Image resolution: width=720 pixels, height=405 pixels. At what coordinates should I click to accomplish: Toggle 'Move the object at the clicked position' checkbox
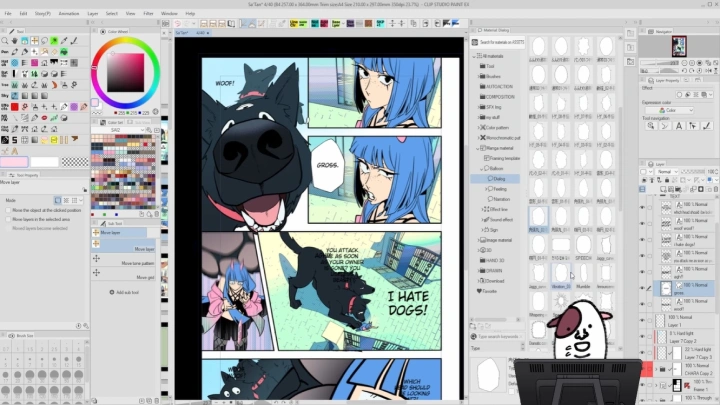8,210
